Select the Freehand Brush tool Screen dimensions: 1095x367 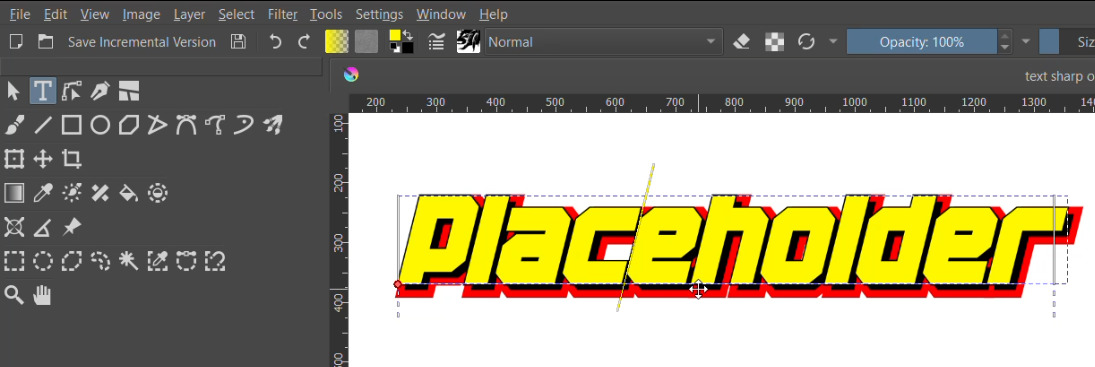tap(14, 126)
